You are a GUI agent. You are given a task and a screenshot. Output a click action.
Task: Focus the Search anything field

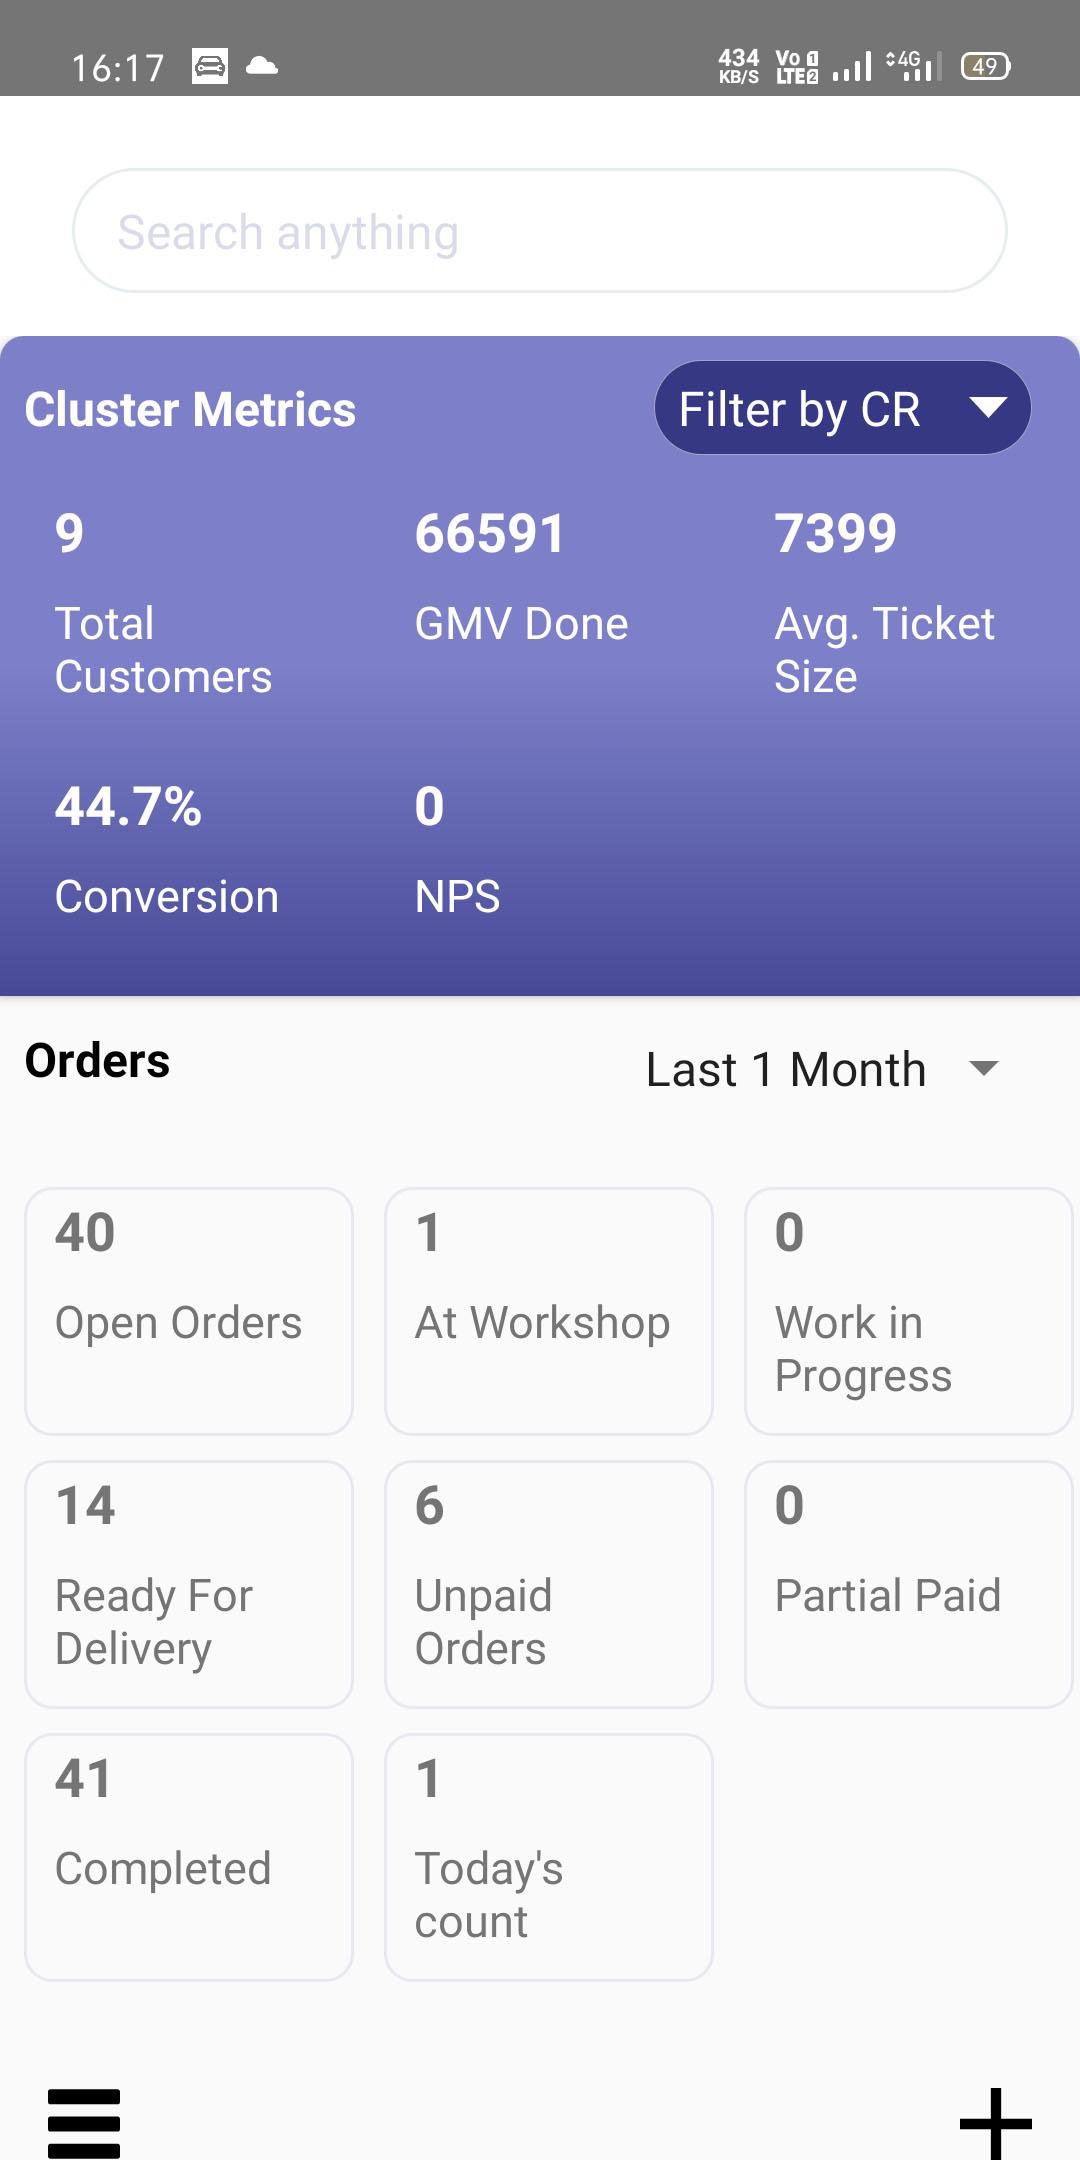[540, 231]
